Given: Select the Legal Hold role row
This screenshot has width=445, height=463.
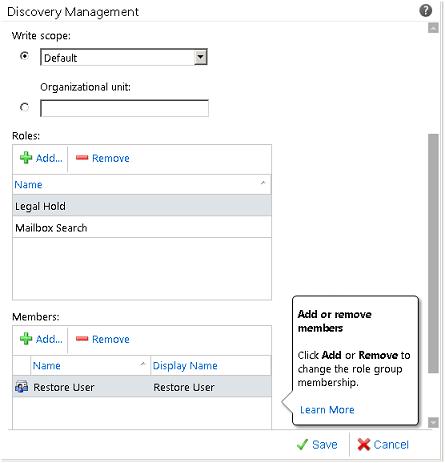Looking at the screenshot, I should [142, 206].
